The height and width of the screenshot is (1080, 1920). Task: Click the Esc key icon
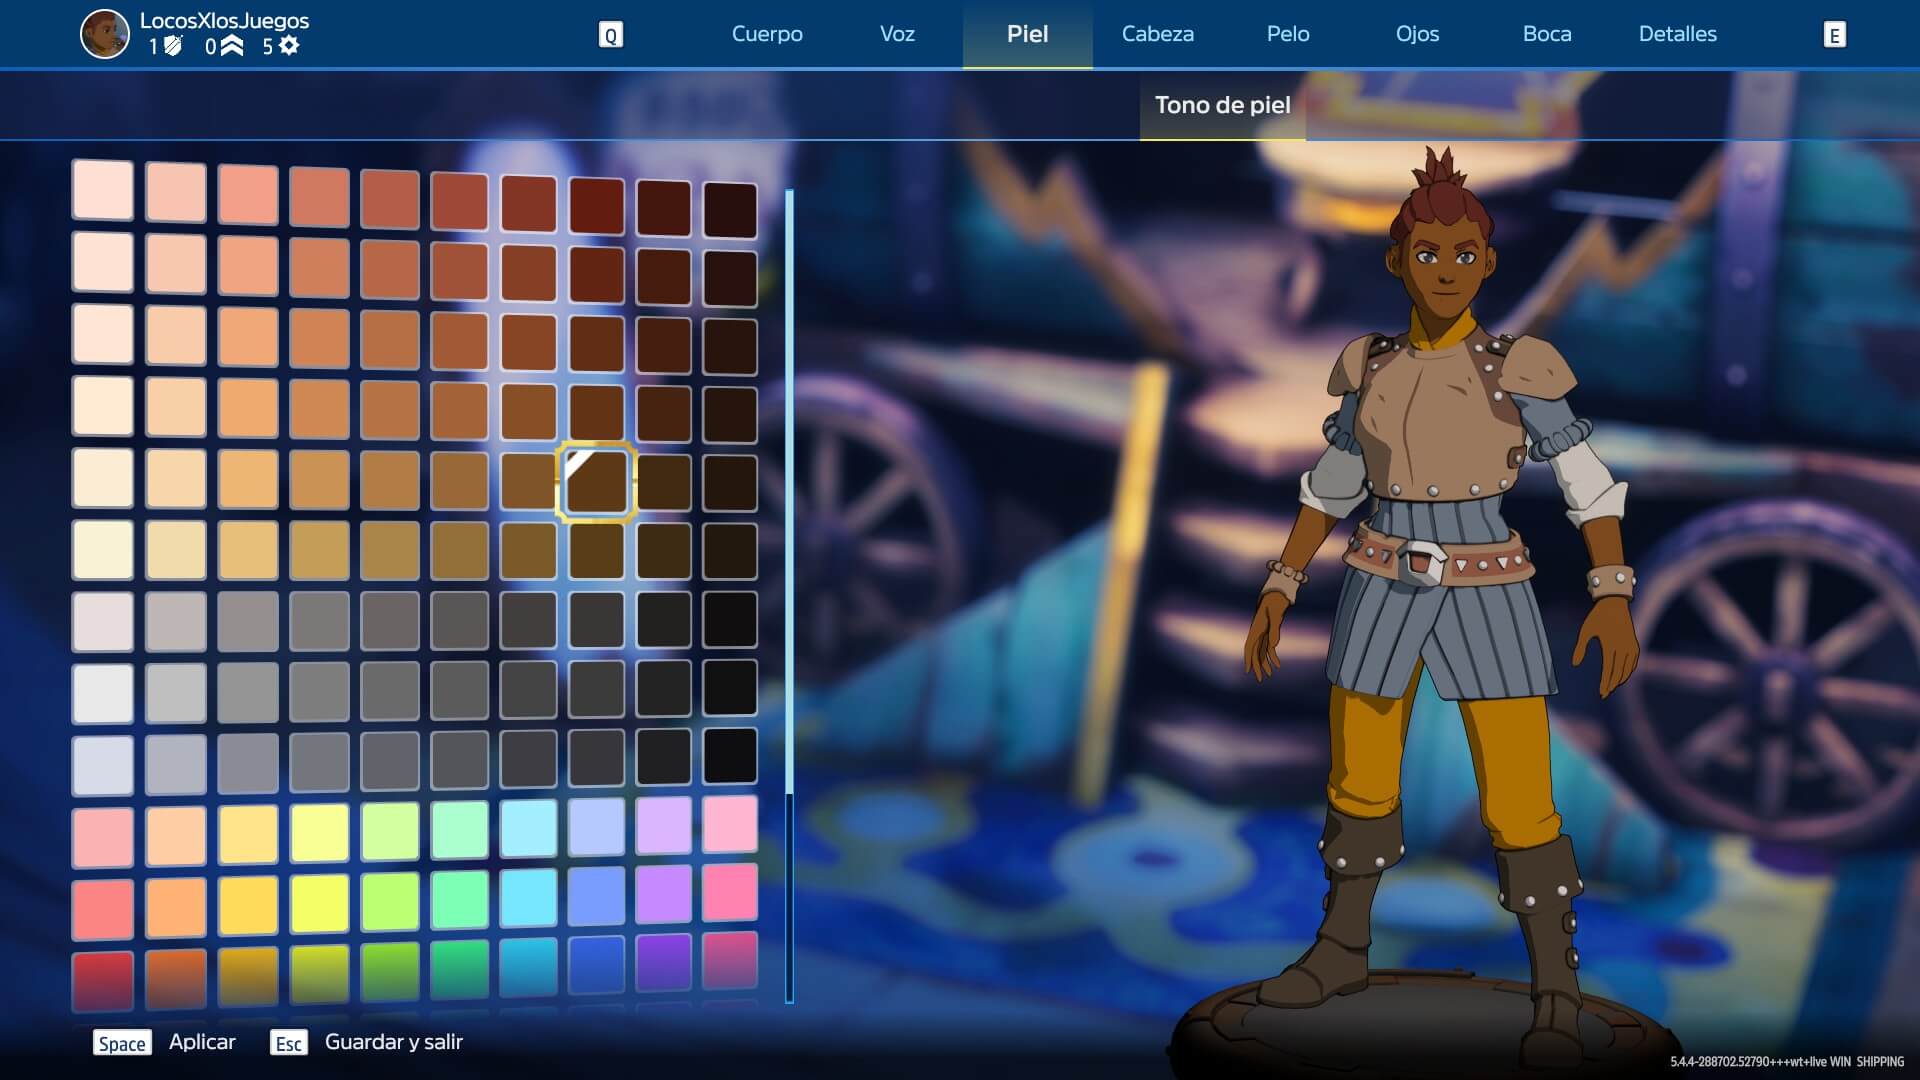[x=288, y=1043]
